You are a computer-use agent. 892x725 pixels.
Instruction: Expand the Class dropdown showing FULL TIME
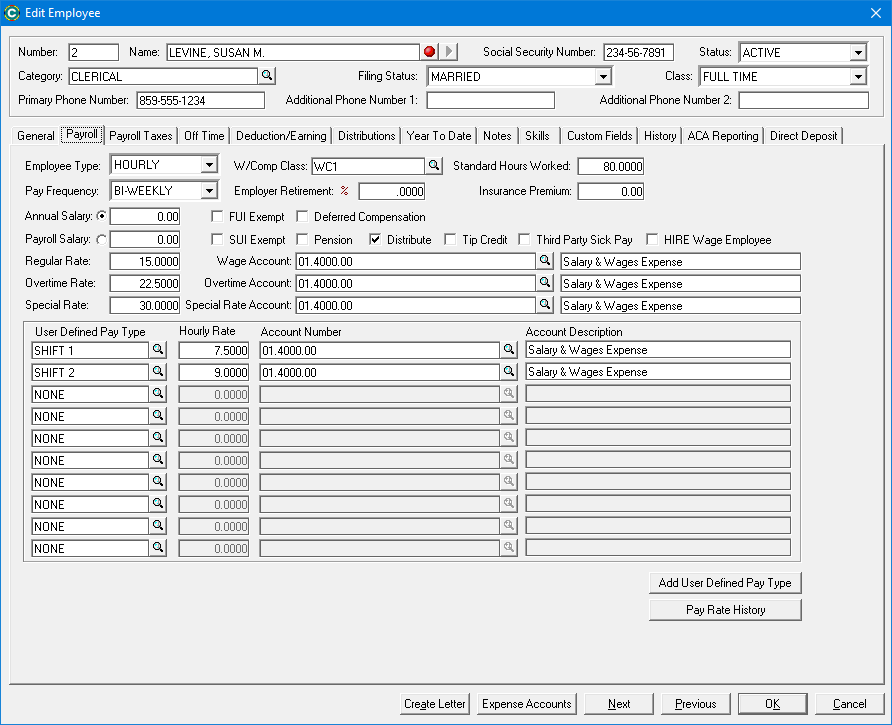point(858,76)
